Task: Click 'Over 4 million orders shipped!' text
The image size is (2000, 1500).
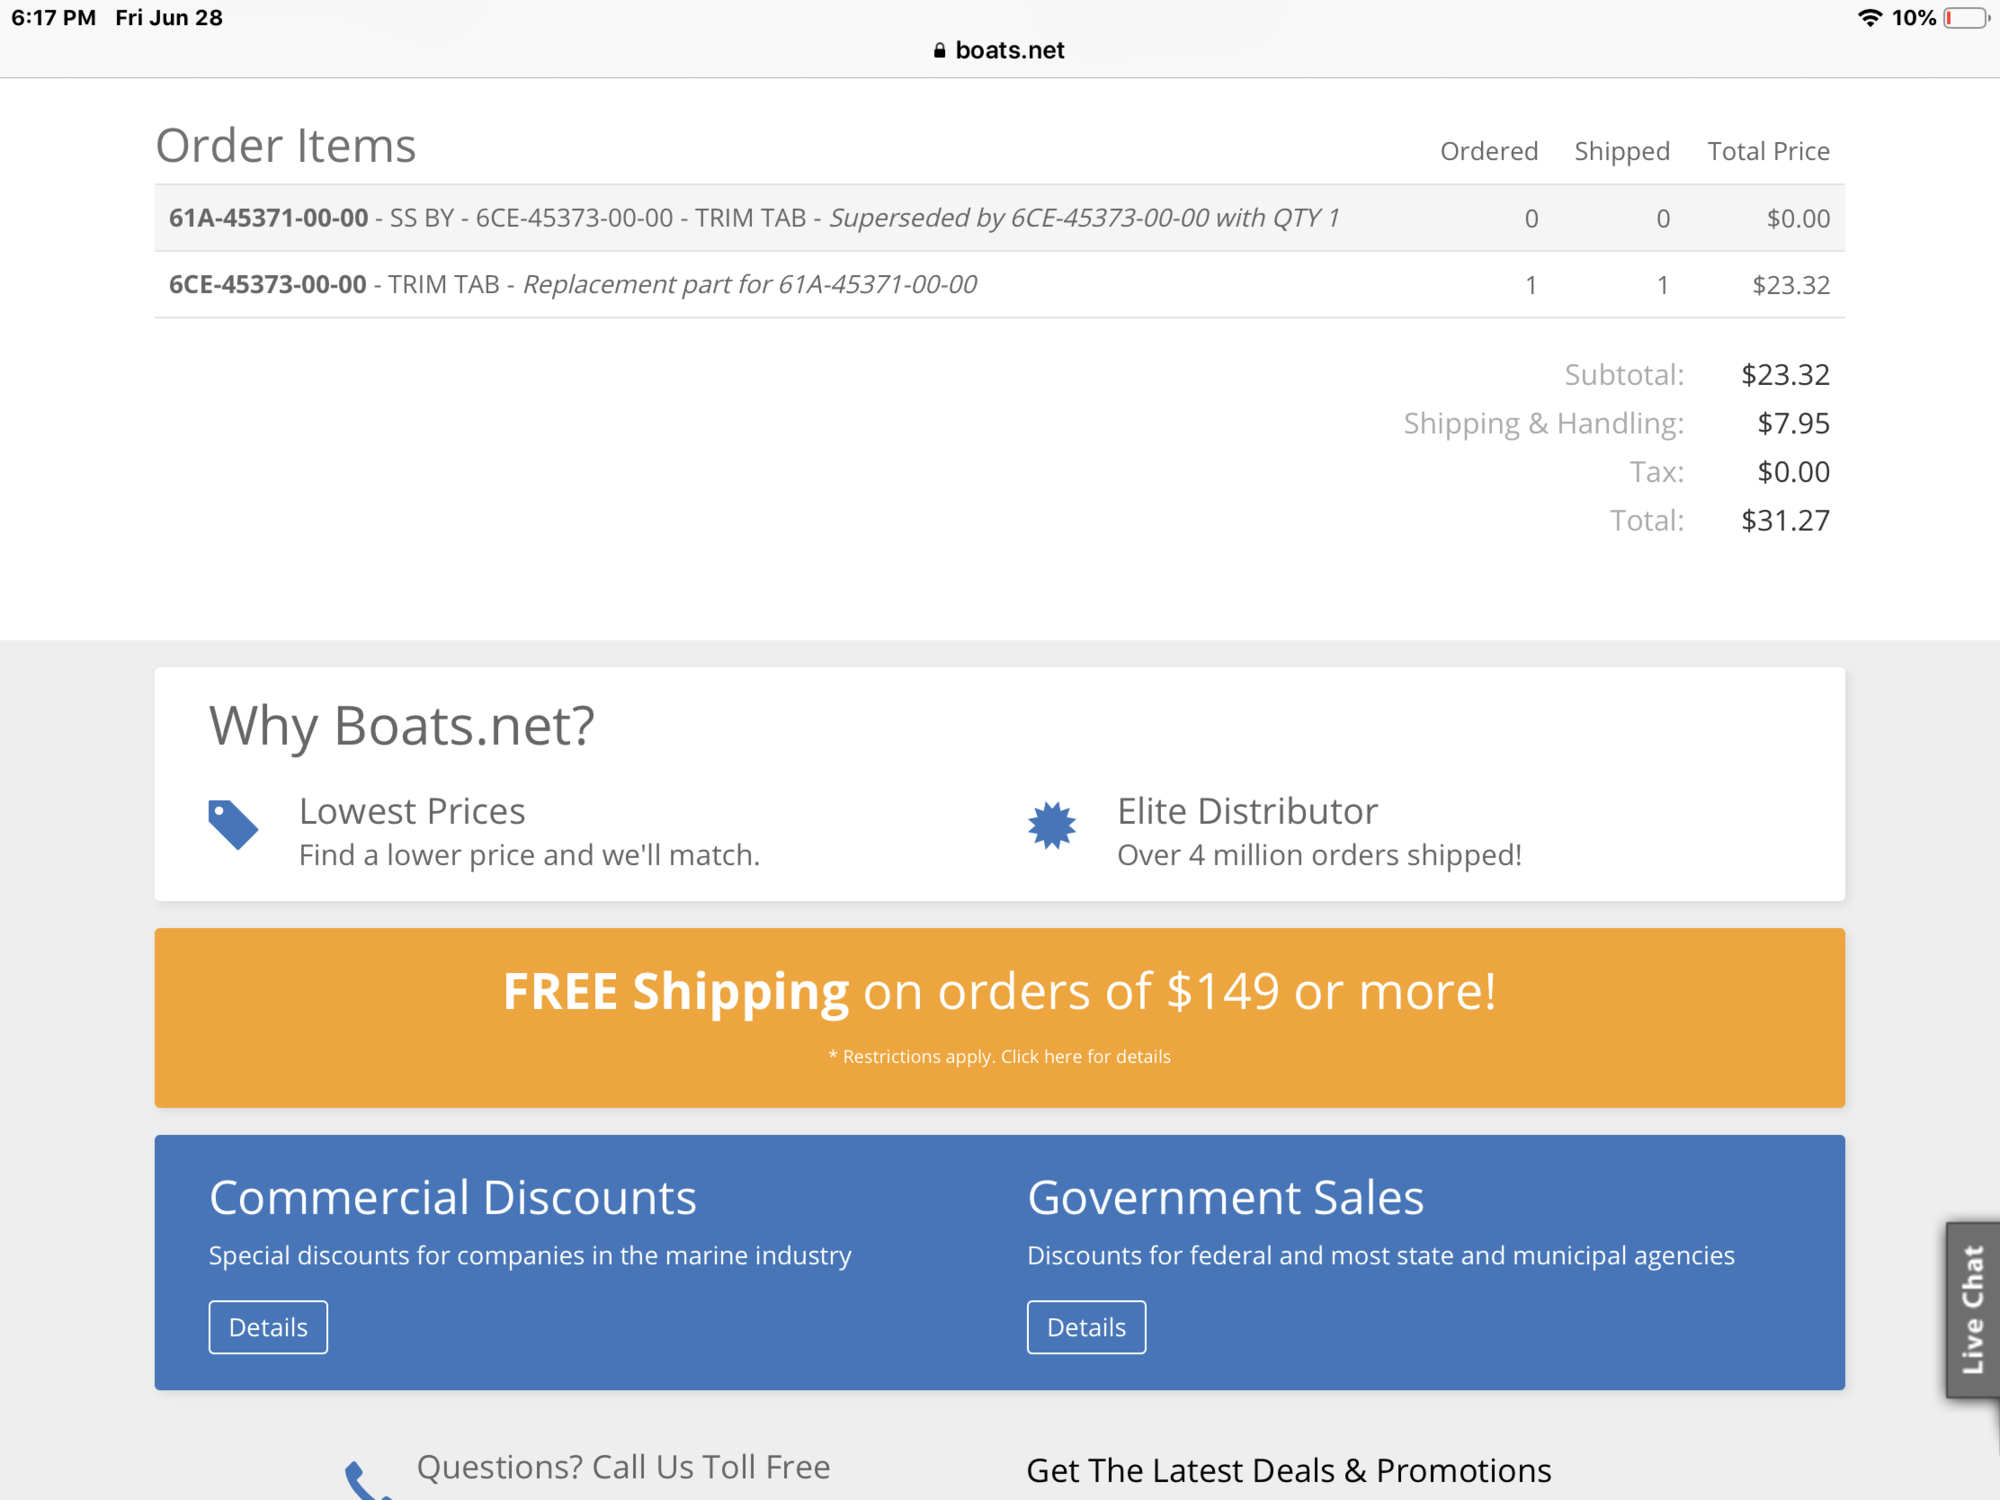Action: click(1319, 855)
